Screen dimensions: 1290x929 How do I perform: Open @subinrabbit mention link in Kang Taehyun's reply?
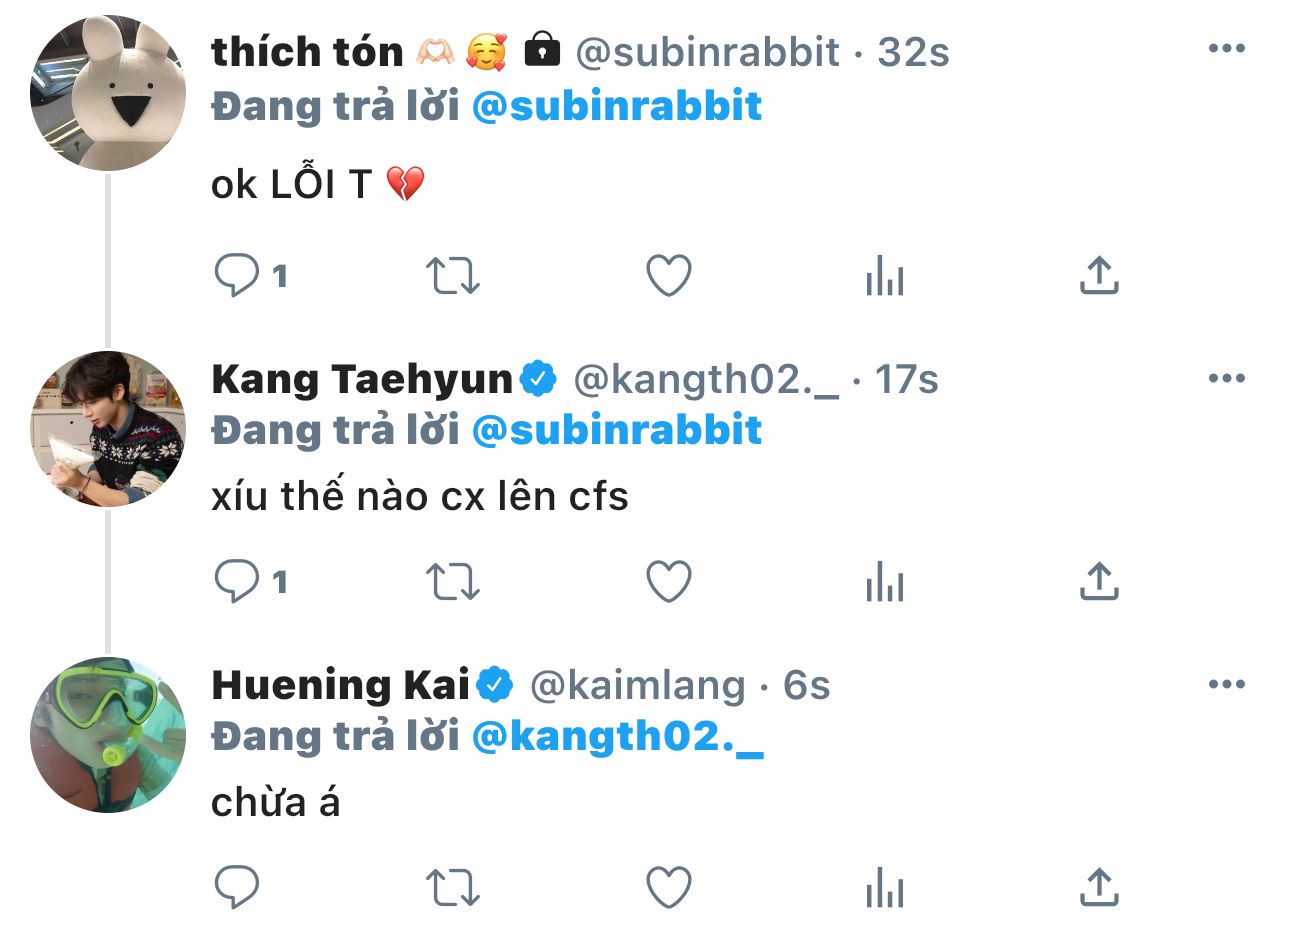click(616, 431)
